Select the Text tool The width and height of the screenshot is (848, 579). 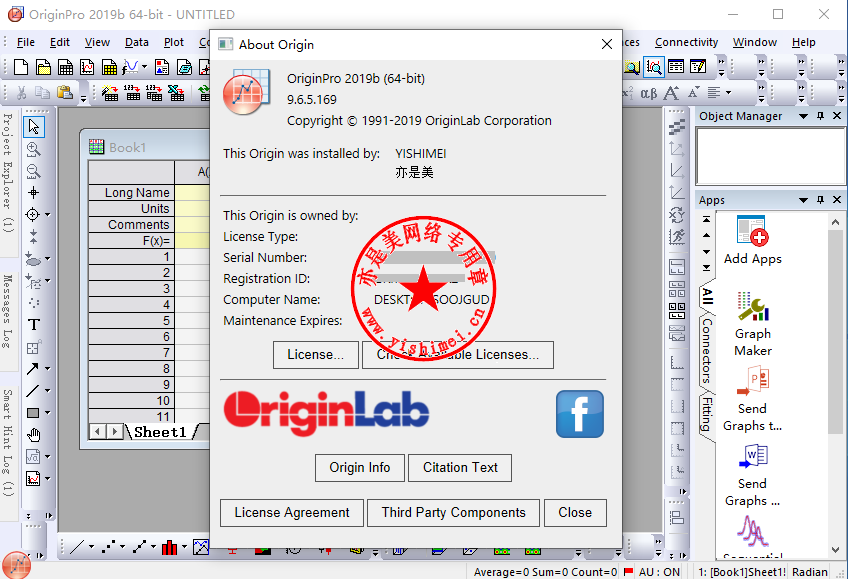click(x=34, y=324)
